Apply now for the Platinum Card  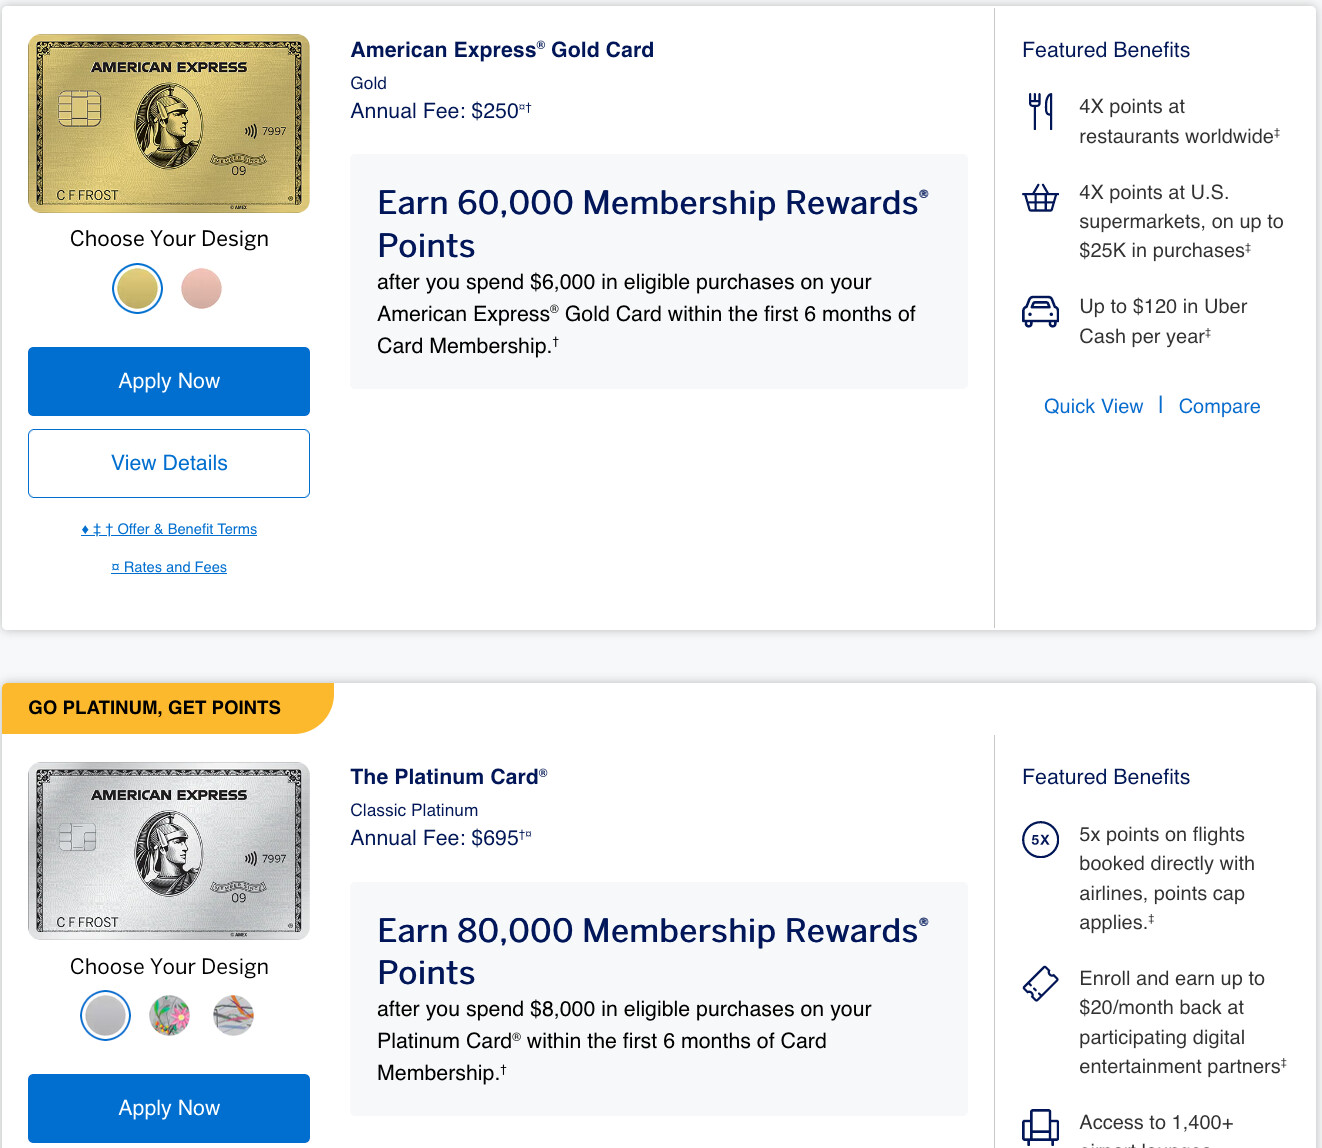[x=169, y=1108]
